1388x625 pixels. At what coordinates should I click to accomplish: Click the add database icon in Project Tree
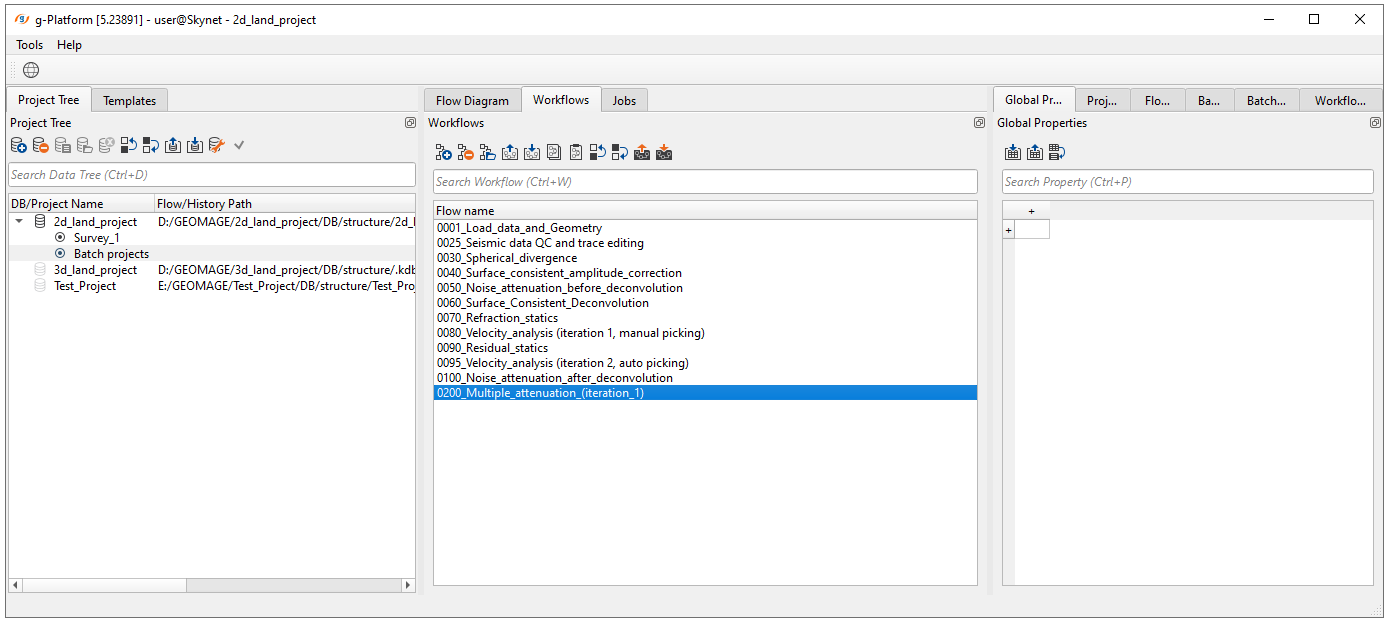(19, 146)
